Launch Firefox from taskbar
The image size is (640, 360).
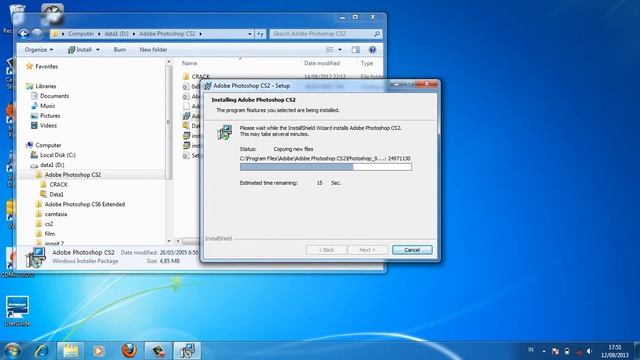pyautogui.click(x=129, y=351)
